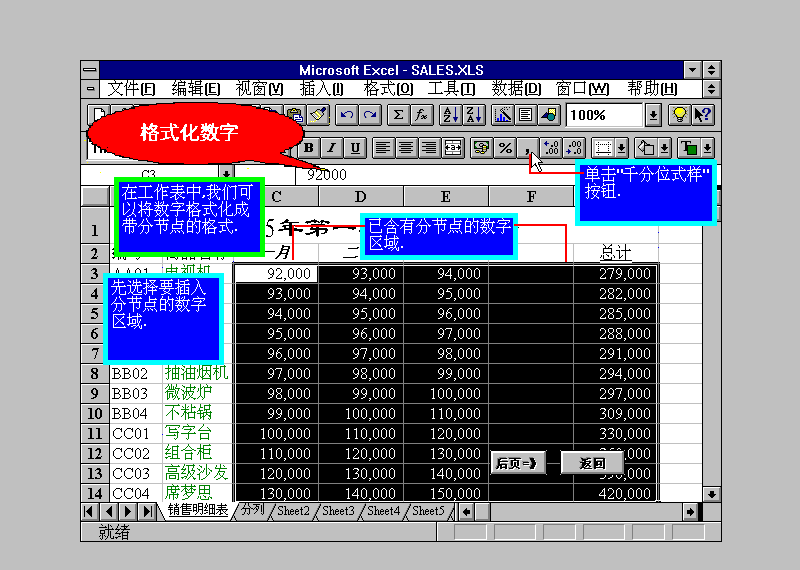This screenshot has height=570, width=800.
Task: Open the 格式(O) menu
Action: 388,89
